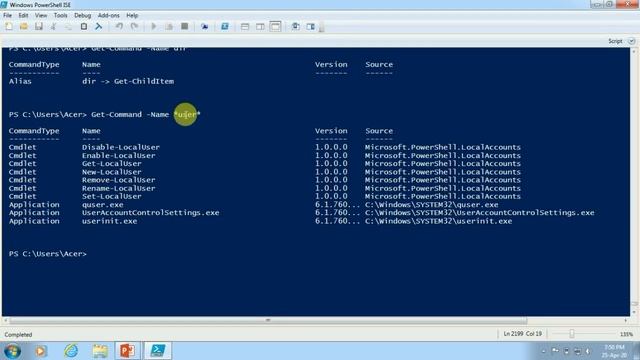Open the Debug menu
The image size is (640, 360).
[82, 15]
